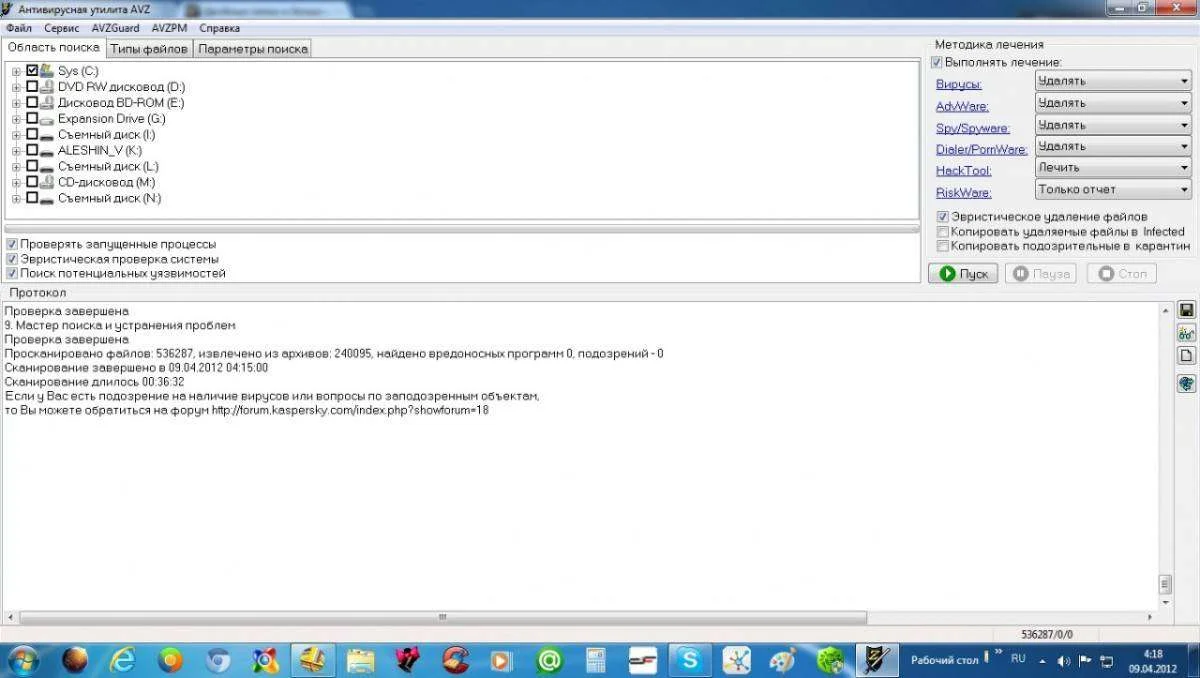1200x678 pixels.
Task: Toggle Выполнять лечение checkbox
Action: click(x=937, y=62)
